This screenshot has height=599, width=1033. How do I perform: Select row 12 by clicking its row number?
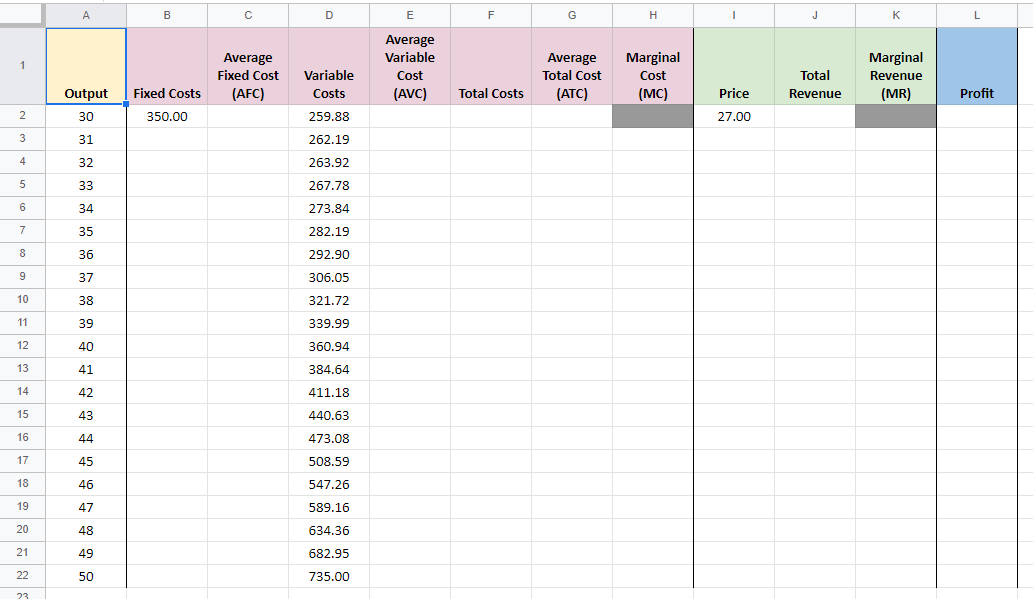[22, 346]
